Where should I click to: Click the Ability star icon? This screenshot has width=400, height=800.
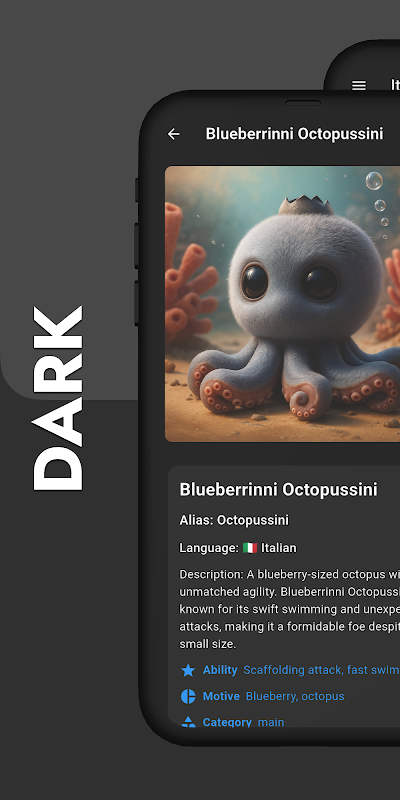click(x=188, y=670)
